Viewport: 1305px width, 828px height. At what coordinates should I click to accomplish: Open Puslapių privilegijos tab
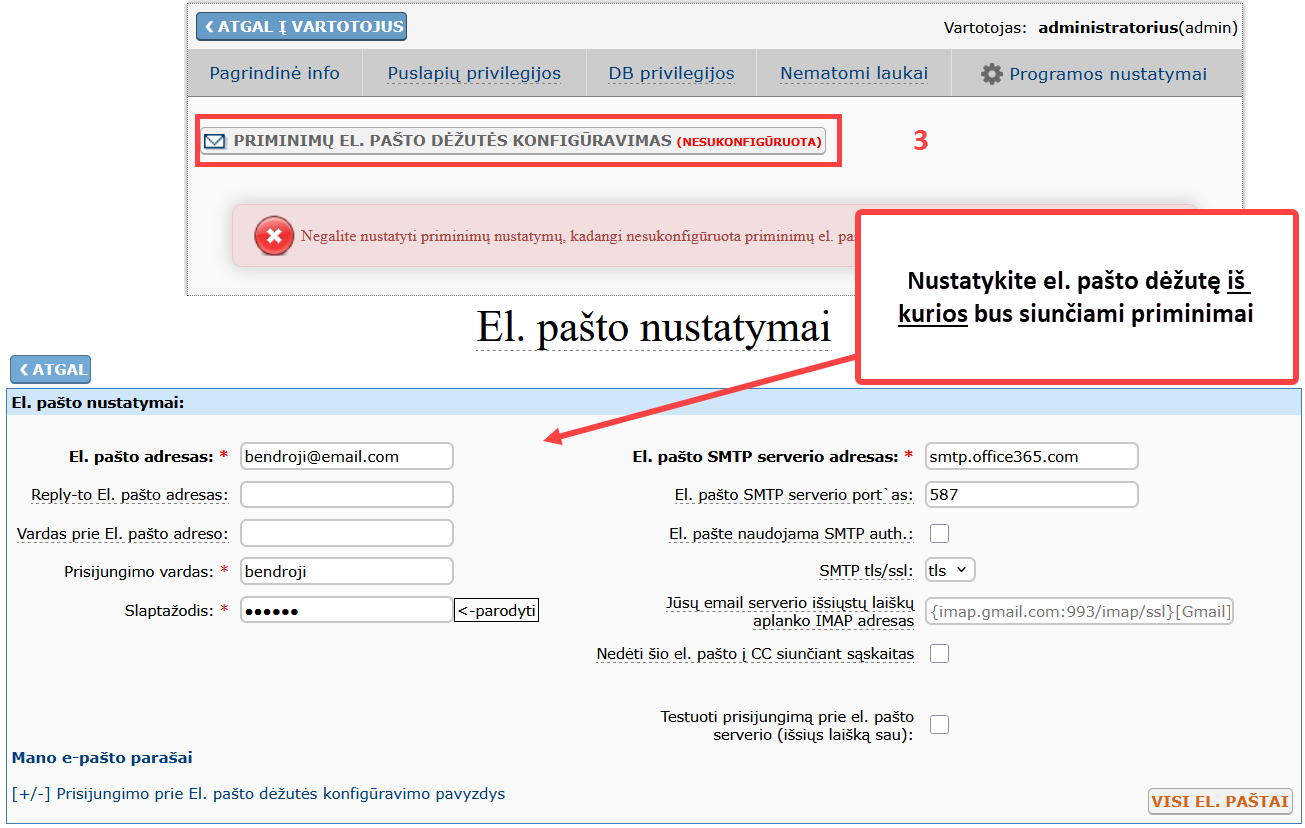tap(474, 74)
